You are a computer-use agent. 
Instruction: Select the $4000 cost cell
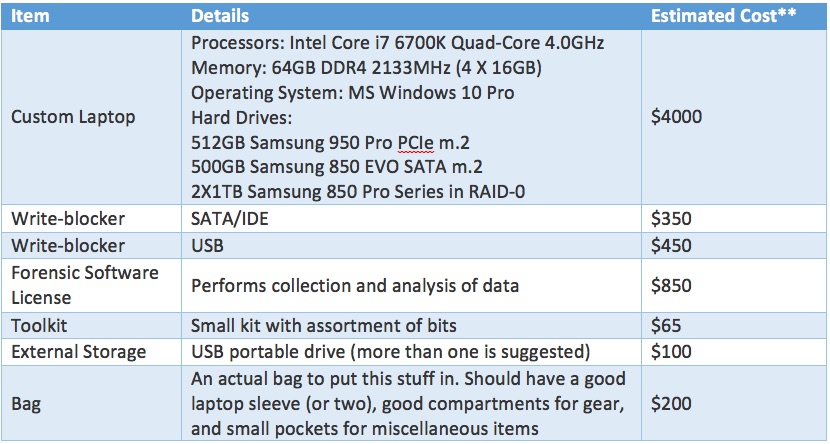point(676,117)
